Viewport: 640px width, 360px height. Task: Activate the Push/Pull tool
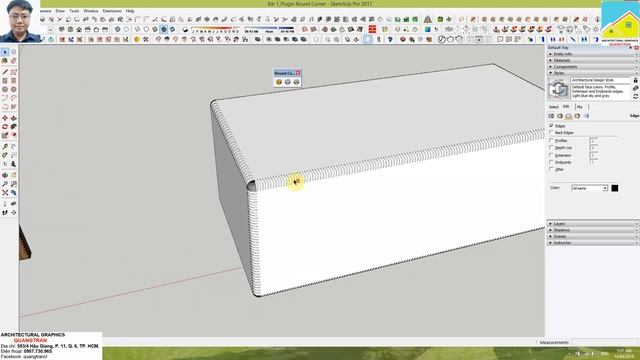tap(13, 118)
